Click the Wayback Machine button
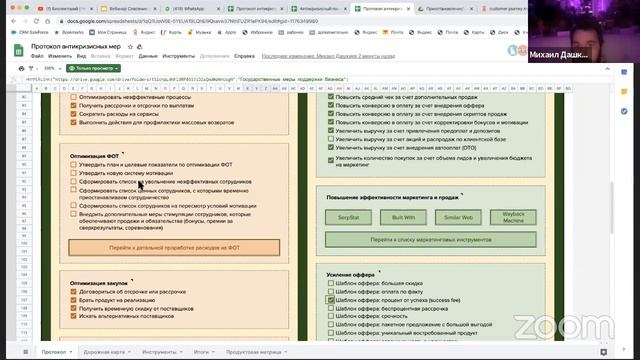 (513, 218)
